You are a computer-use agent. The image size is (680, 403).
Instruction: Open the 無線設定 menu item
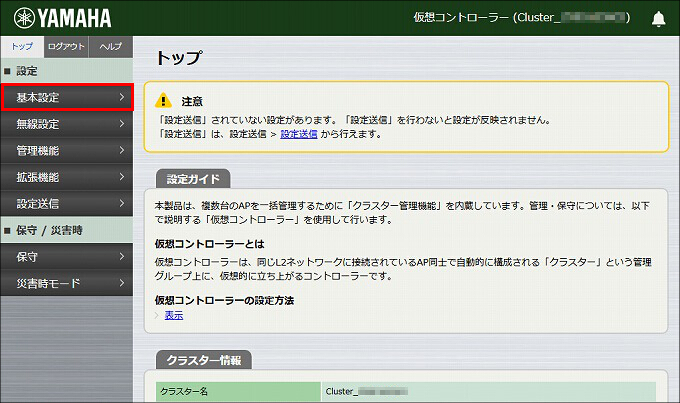(x=67, y=124)
